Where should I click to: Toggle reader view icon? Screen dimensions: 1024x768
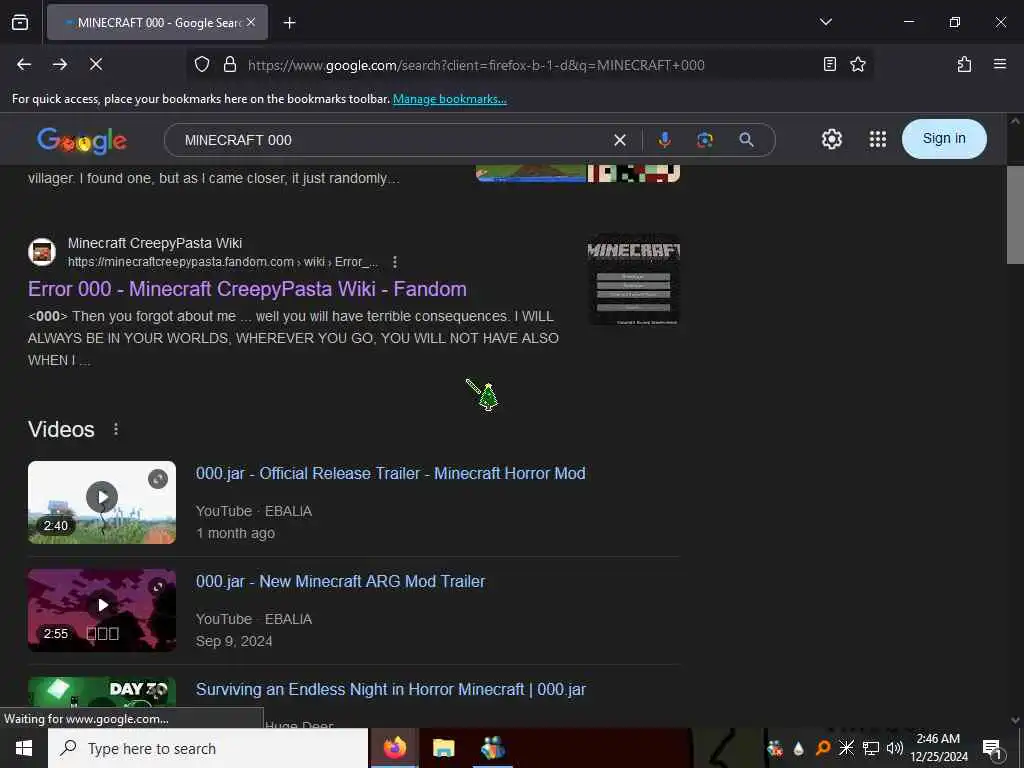(x=829, y=64)
